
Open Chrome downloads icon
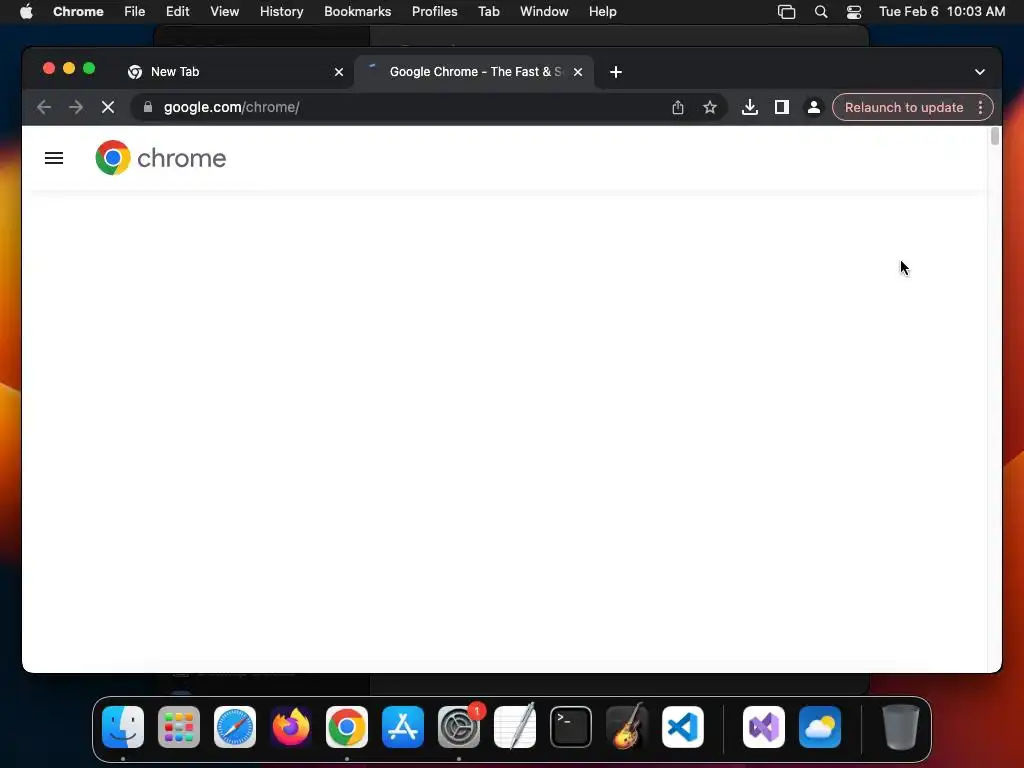coord(750,107)
